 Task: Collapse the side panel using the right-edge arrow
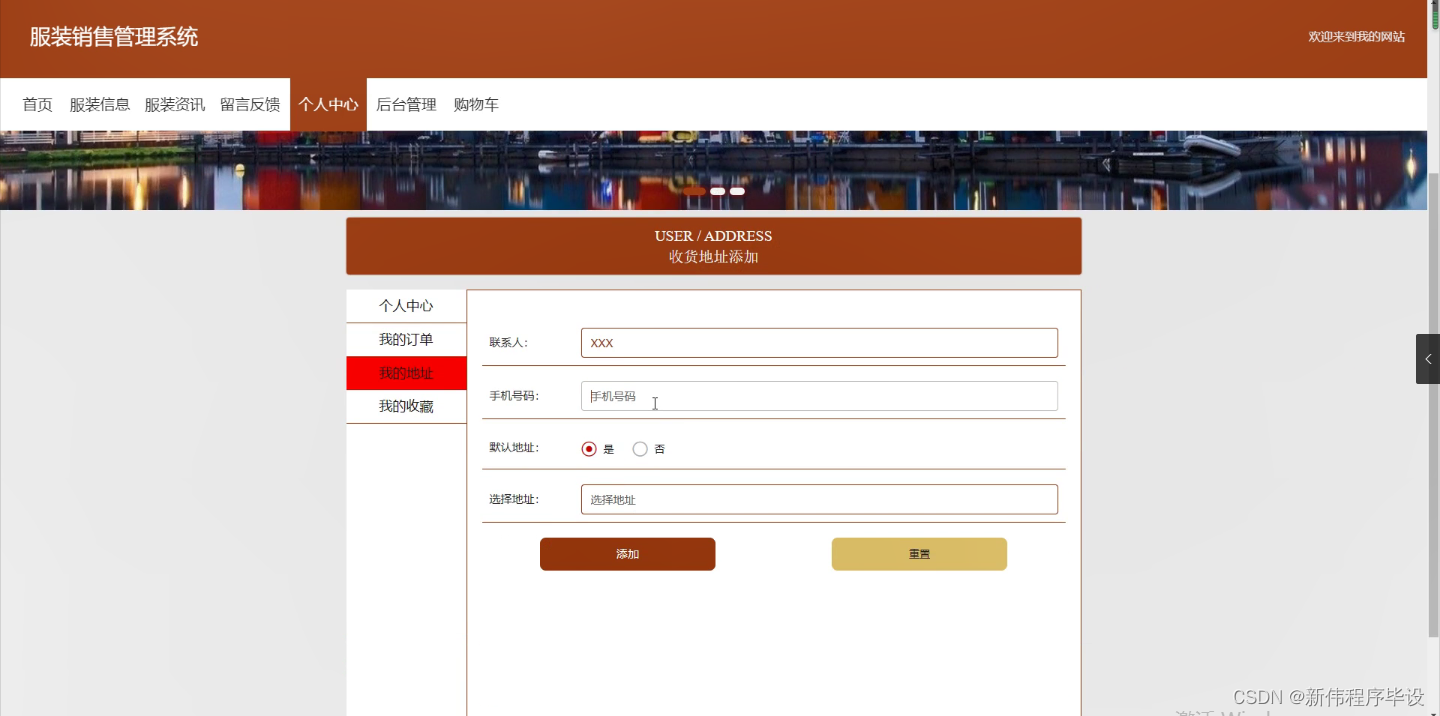(x=1427, y=359)
